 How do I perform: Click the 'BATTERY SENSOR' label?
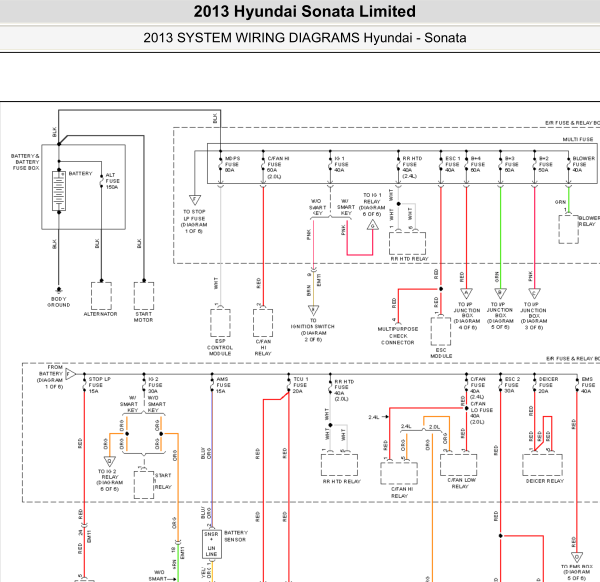point(236,536)
